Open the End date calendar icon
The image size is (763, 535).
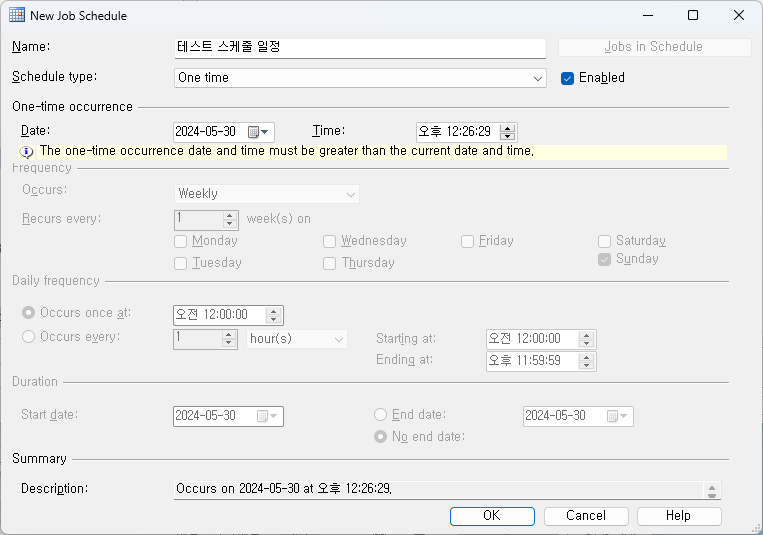(617, 416)
